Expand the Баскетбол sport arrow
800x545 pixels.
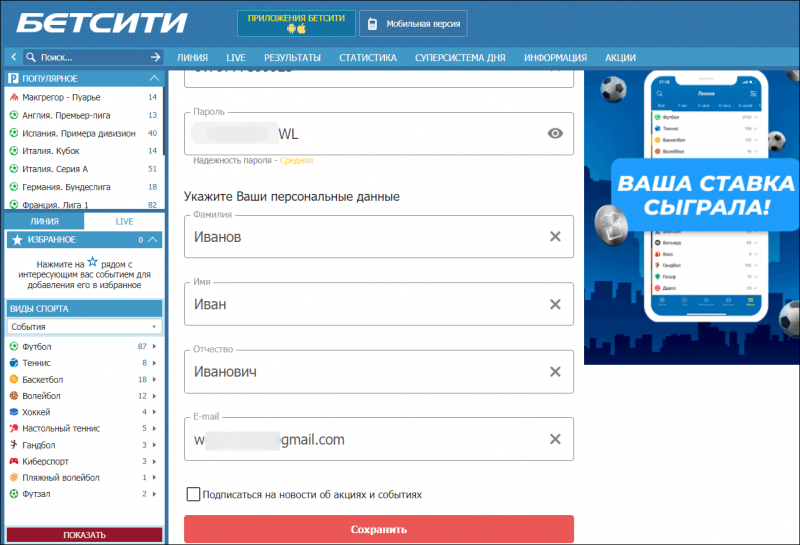click(x=154, y=379)
